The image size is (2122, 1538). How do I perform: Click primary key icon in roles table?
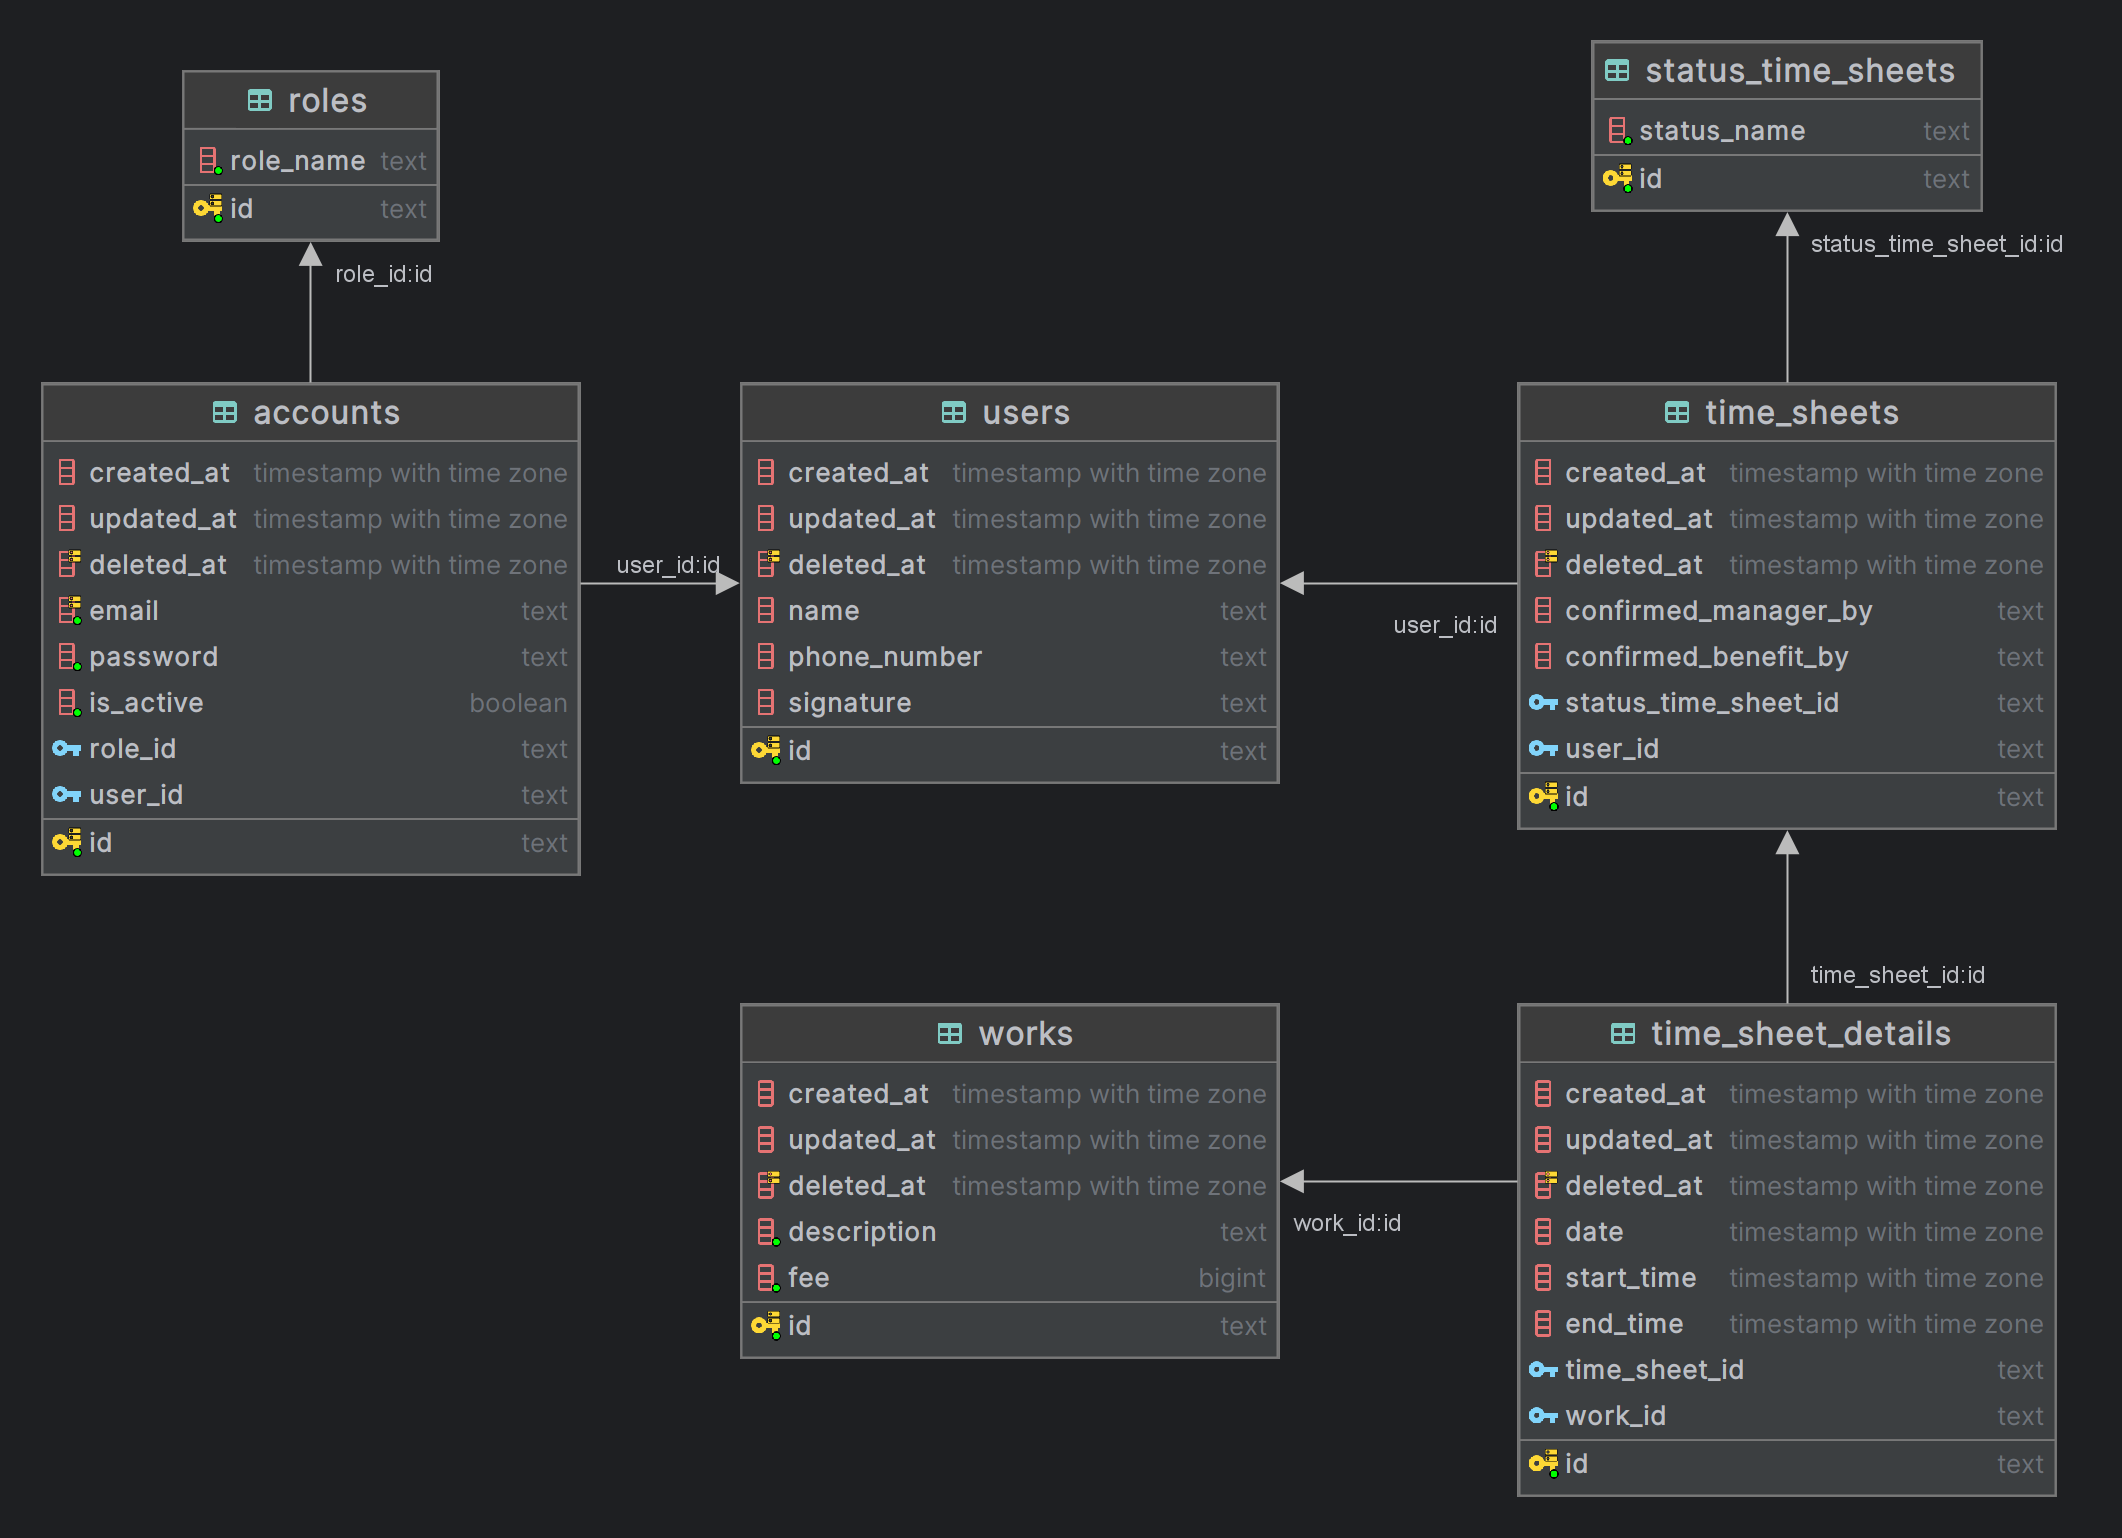(x=207, y=208)
